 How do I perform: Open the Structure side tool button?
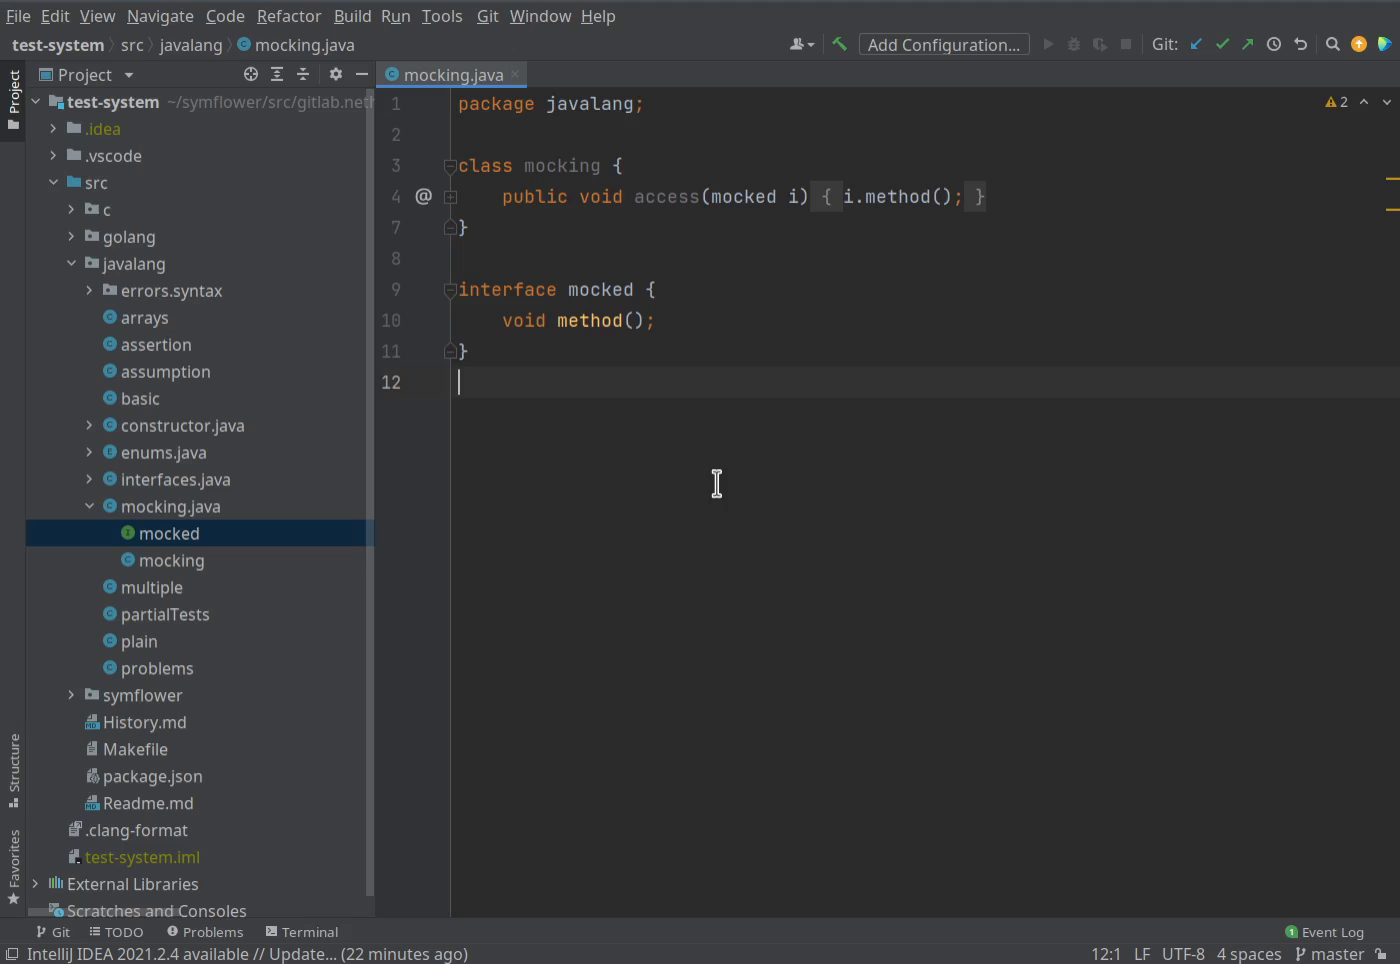point(13,771)
